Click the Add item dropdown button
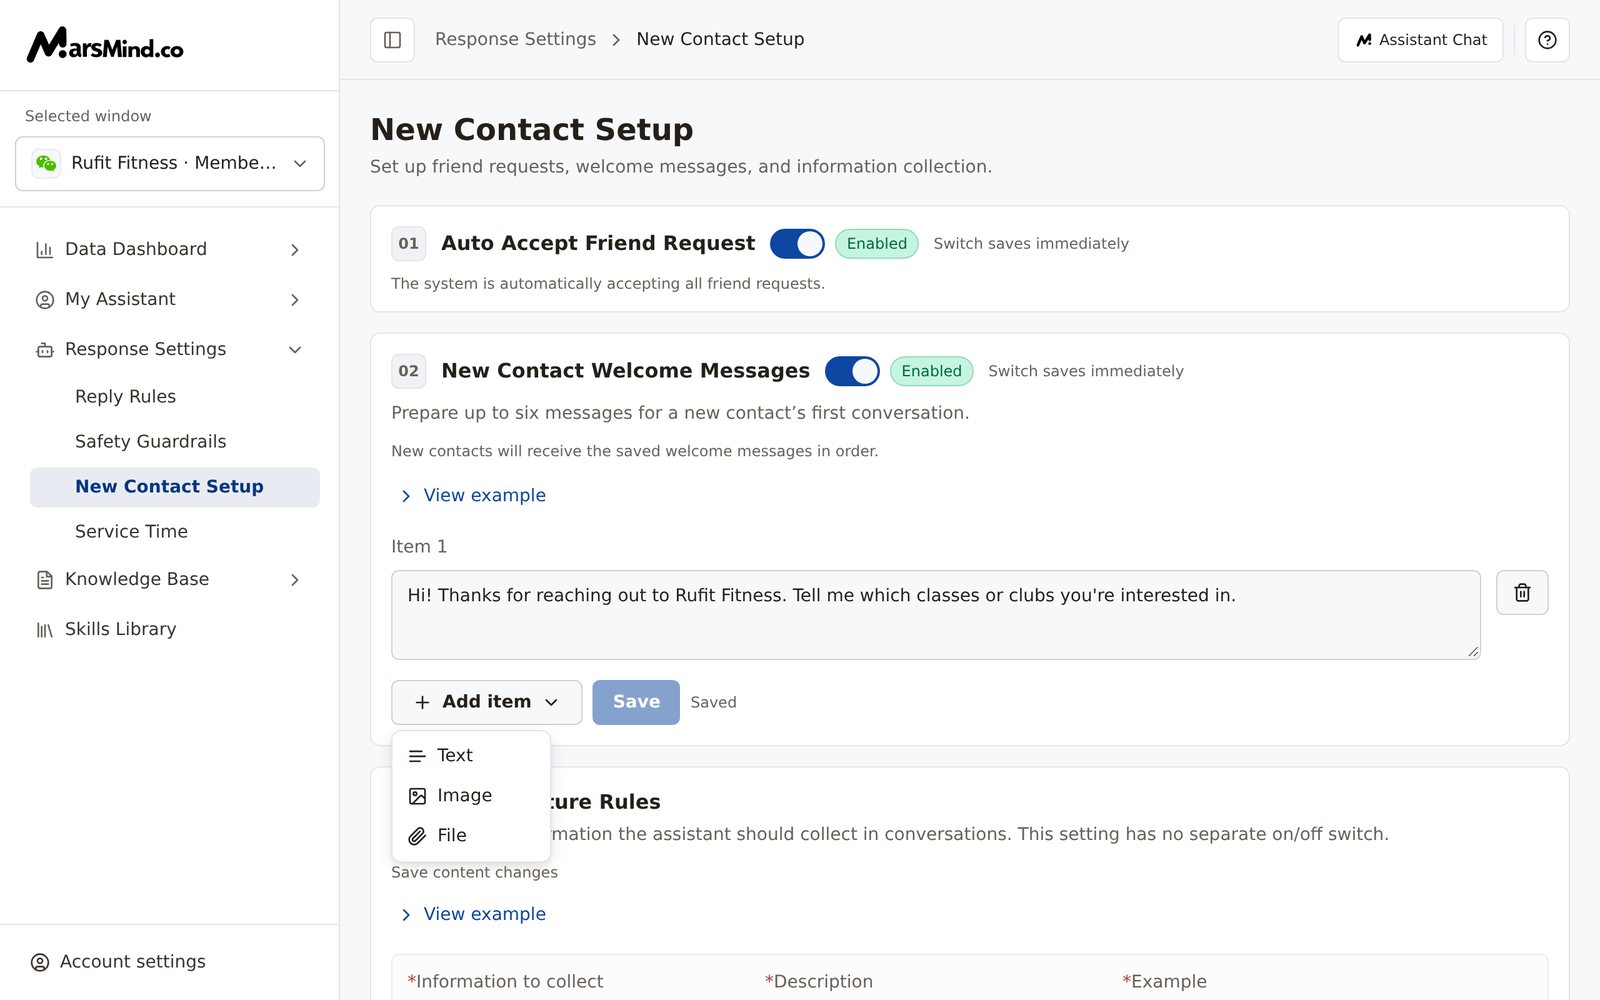Screen dimensions: 1600x1000 click(486, 702)
